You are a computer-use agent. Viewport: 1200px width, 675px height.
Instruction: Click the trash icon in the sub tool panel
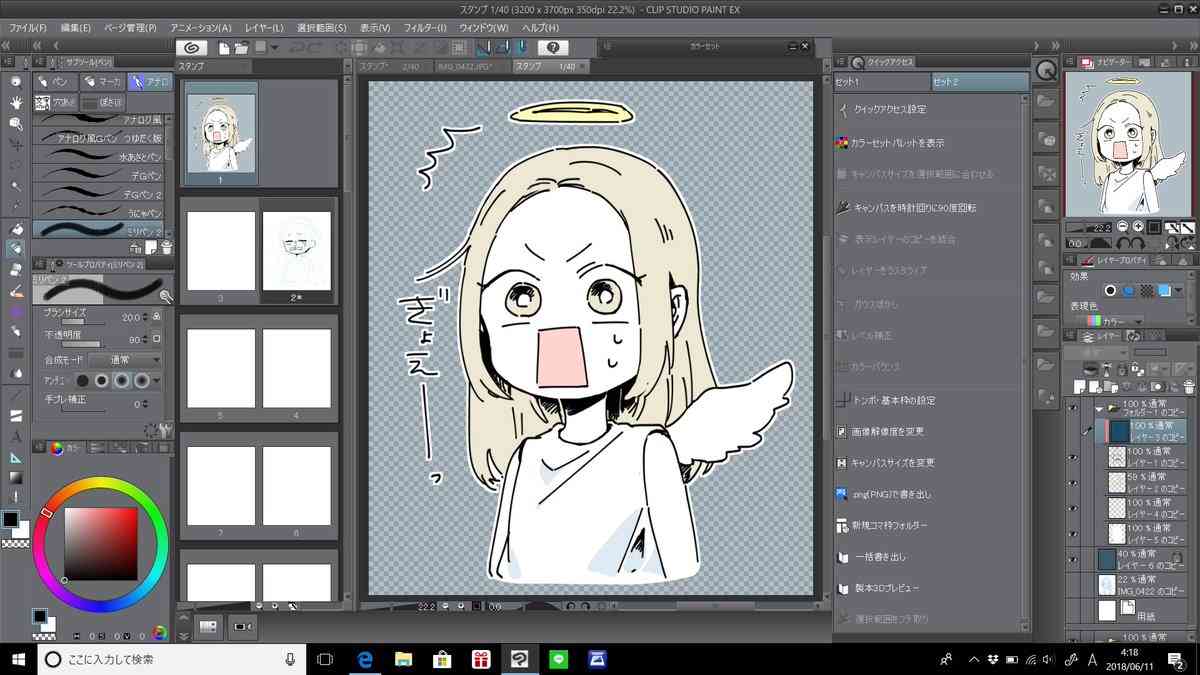point(166,247)
